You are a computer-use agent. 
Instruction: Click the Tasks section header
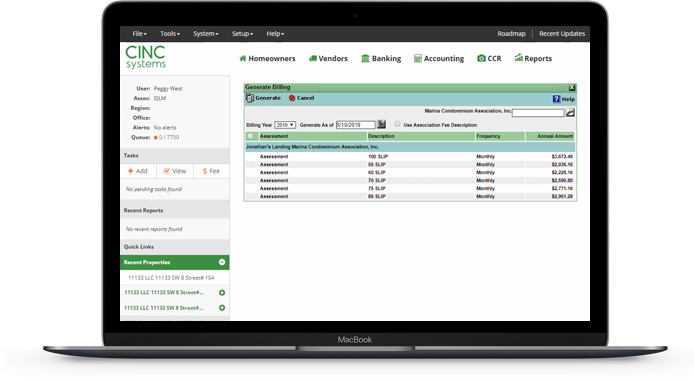pyautogui.click(x=174, y=156)
